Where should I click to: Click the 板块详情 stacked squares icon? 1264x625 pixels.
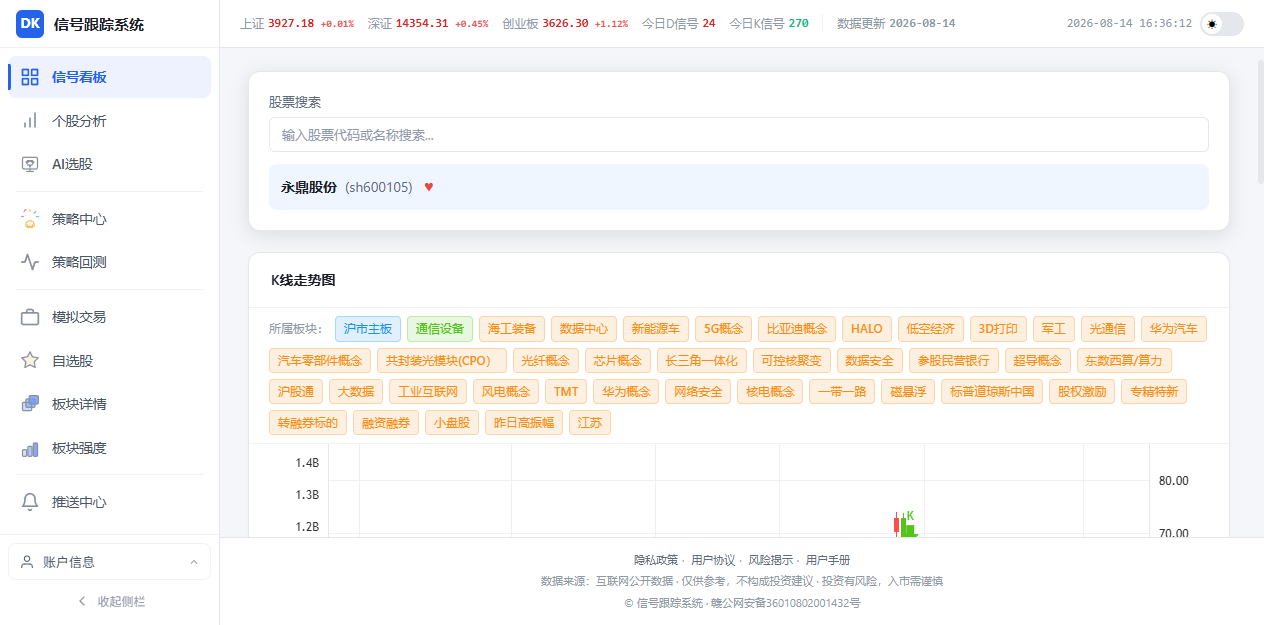pyautogui.click(x=30, y=404)
